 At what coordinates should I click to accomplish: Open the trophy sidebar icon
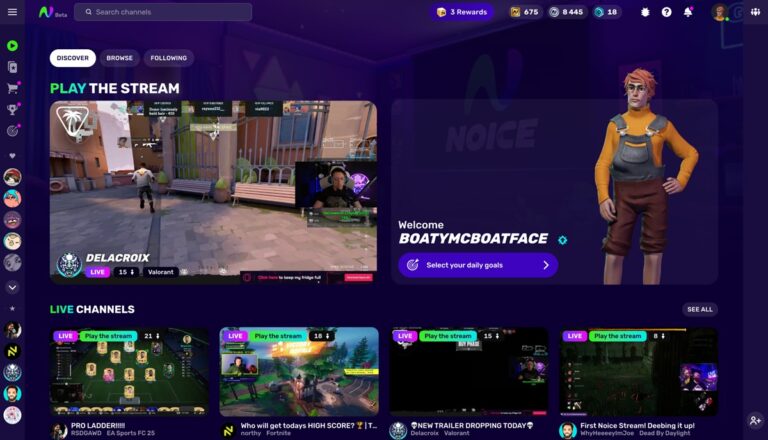pyautogui.click(x=12, y=109)
